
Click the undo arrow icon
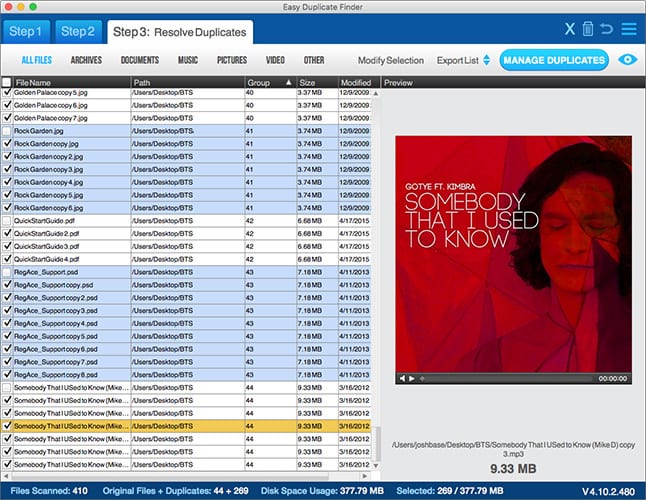point(607,30)
